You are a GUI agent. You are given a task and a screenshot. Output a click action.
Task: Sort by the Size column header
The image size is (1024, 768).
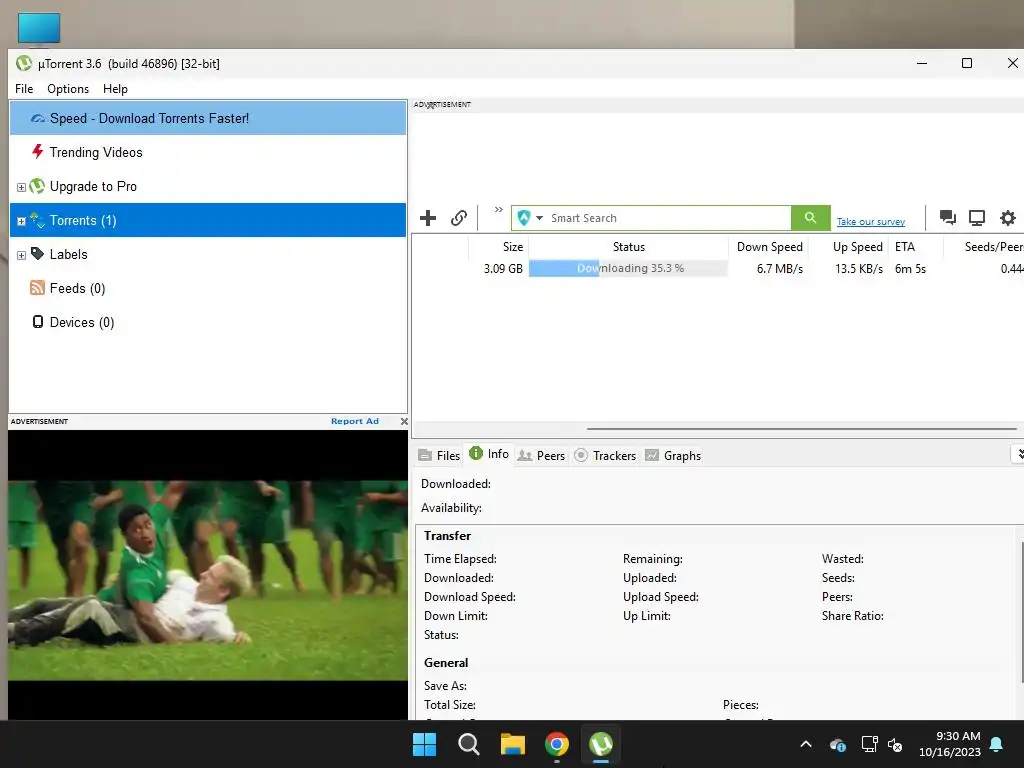tap(498, 246)
